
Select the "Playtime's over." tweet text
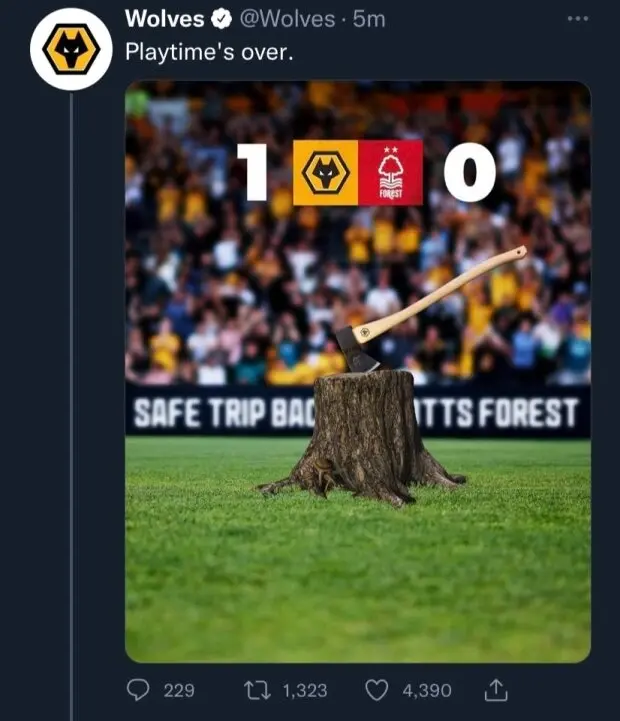click(x=209, y=52)
